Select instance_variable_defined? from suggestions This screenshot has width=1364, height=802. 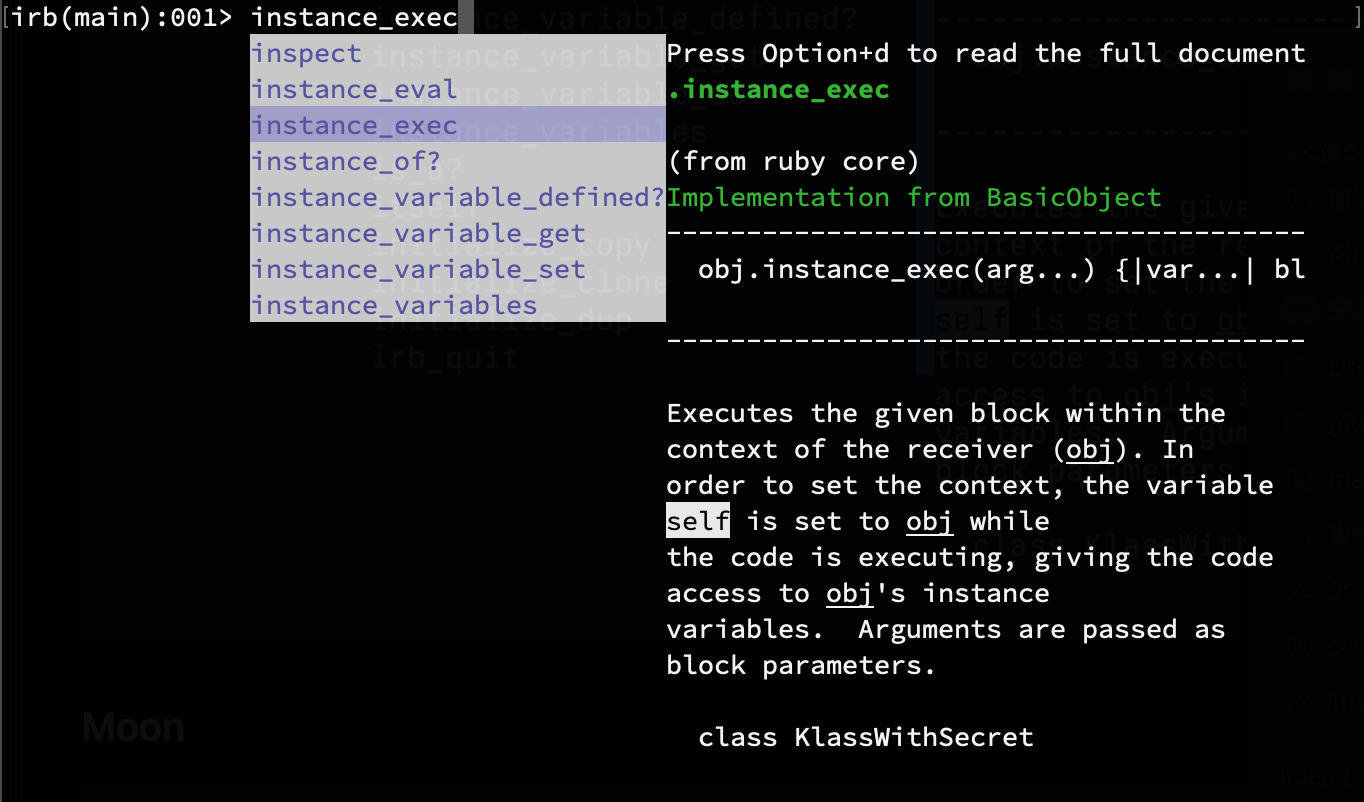point(457,197)
